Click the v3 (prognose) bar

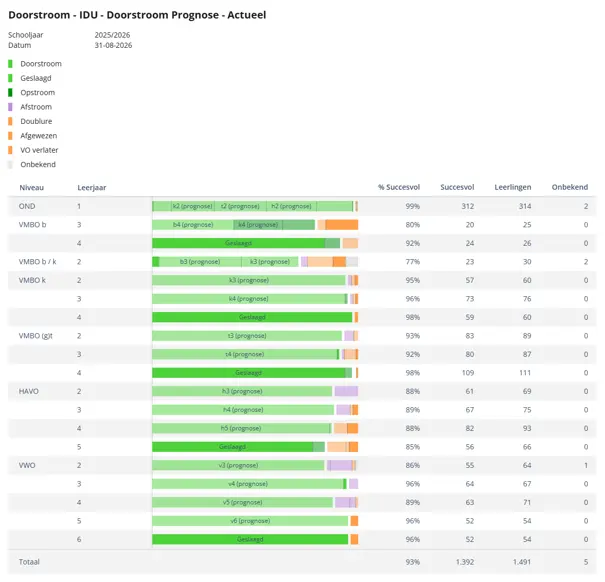pos(238,465)
